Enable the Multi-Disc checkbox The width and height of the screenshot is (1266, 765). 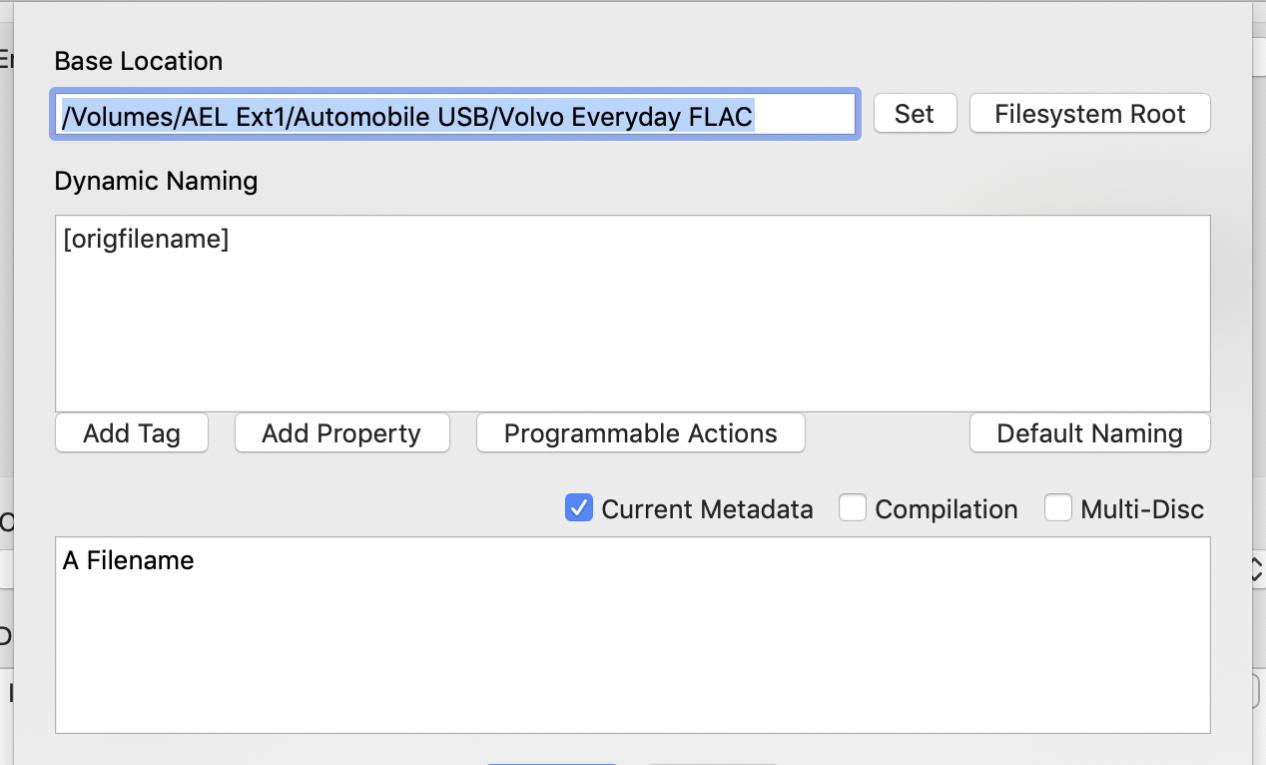click(1057, 509)
